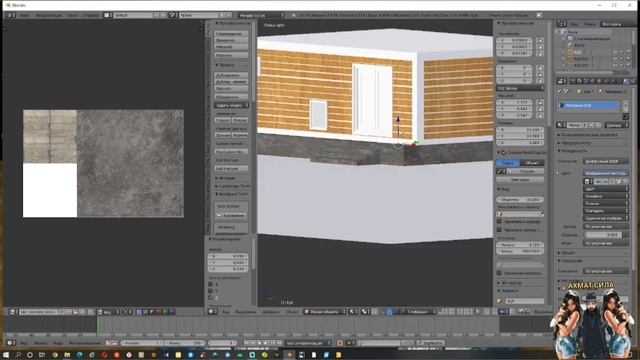
Task: Select the highlighted material slot in list
Action: tap(589, 105)
